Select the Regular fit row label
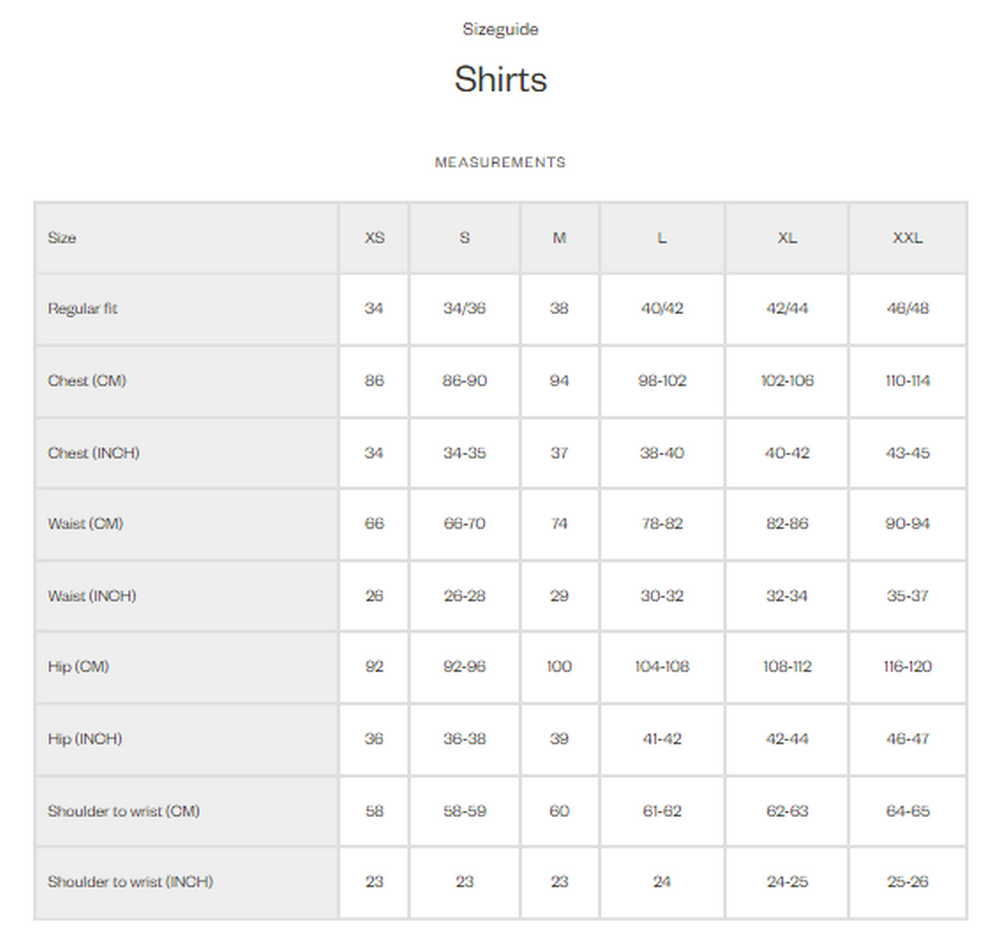 (x=82, y=309)
